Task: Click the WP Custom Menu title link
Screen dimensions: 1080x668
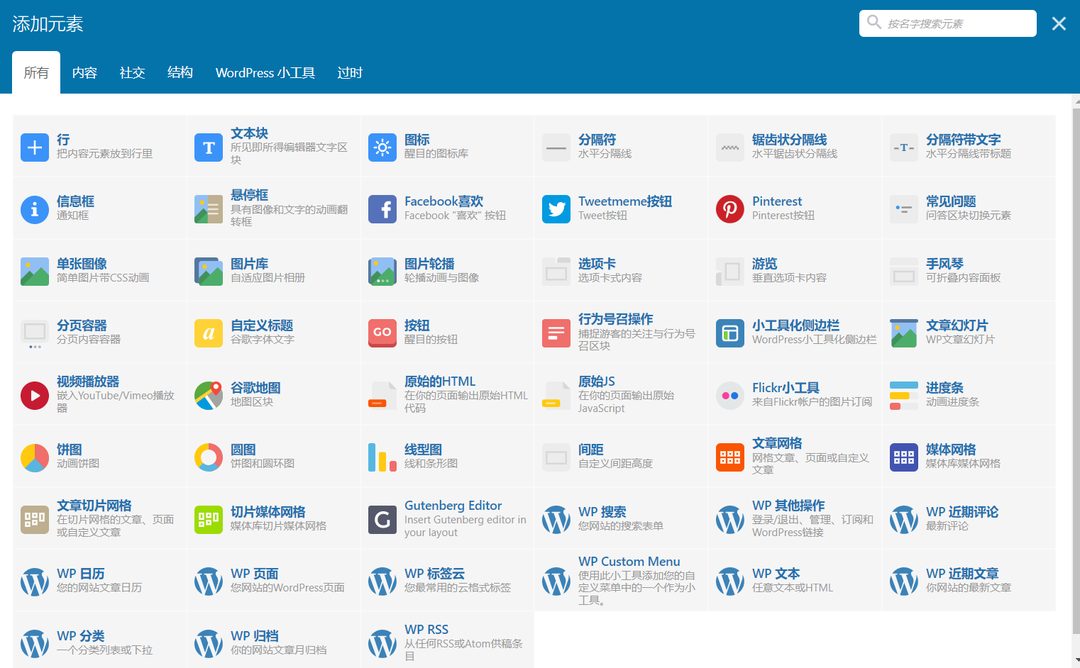Action: tap(628, 561)
